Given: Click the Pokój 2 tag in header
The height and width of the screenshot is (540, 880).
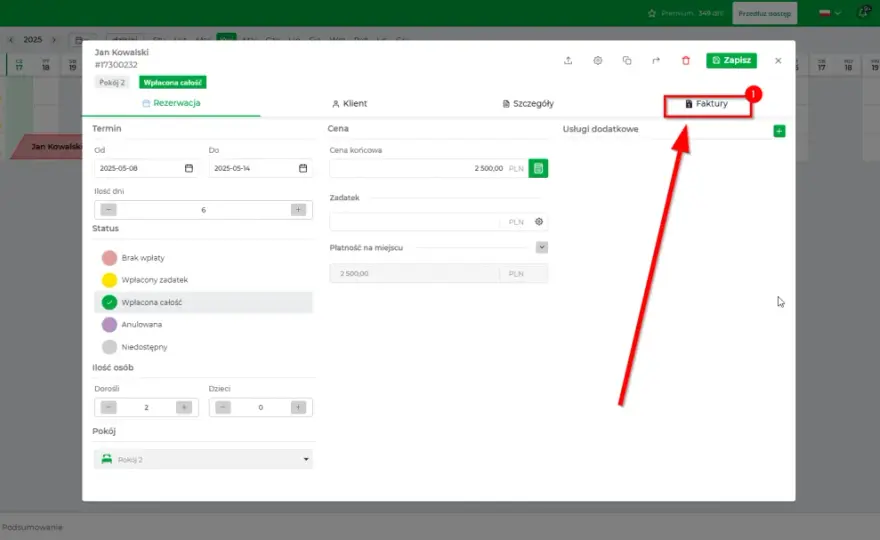Looking at the screenshot, I should [x=112, y=83].
